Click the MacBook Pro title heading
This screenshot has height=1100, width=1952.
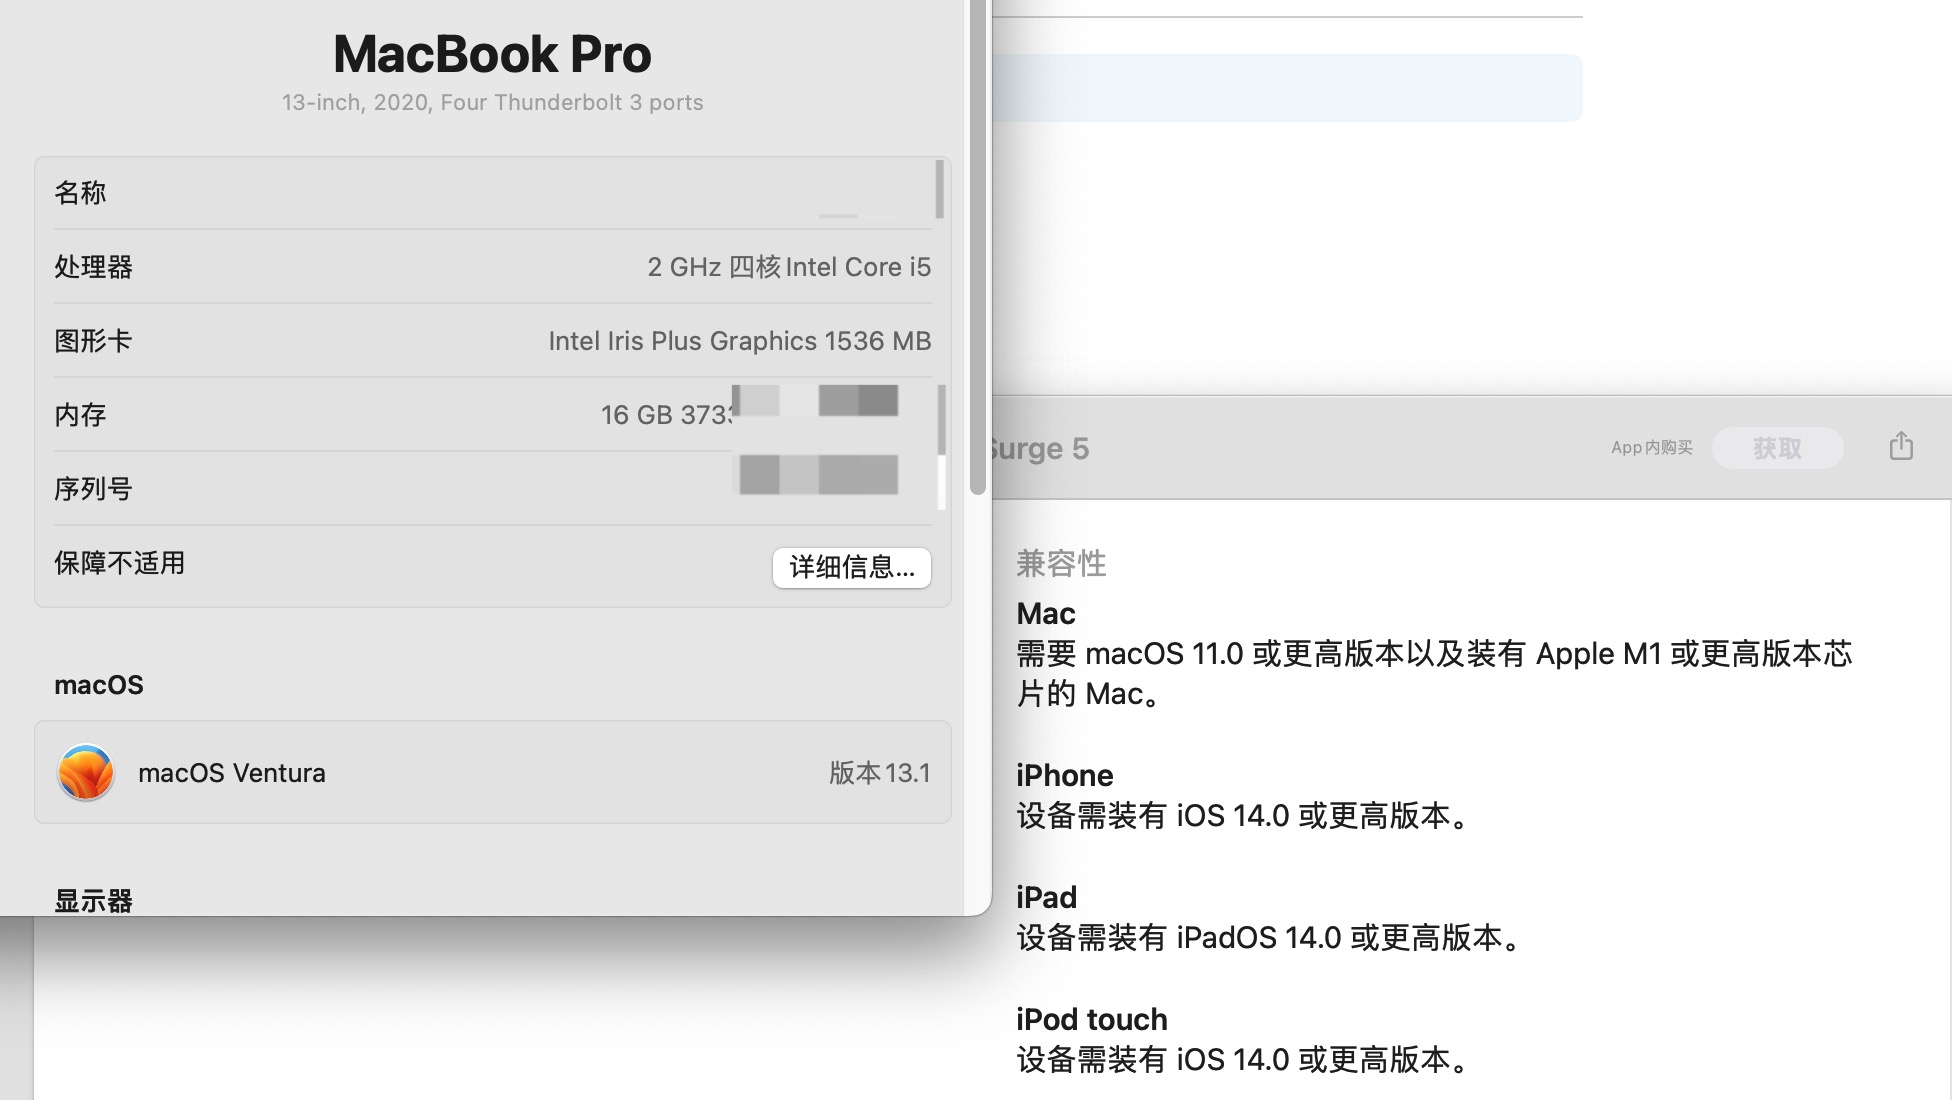click(x=491, y=54)
